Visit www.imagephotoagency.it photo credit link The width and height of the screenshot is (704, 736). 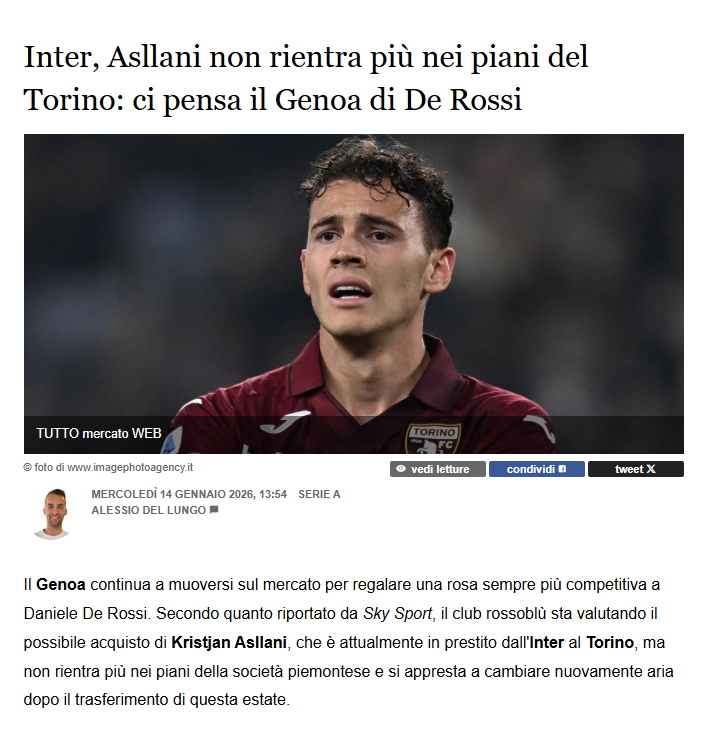coord(130,468)
